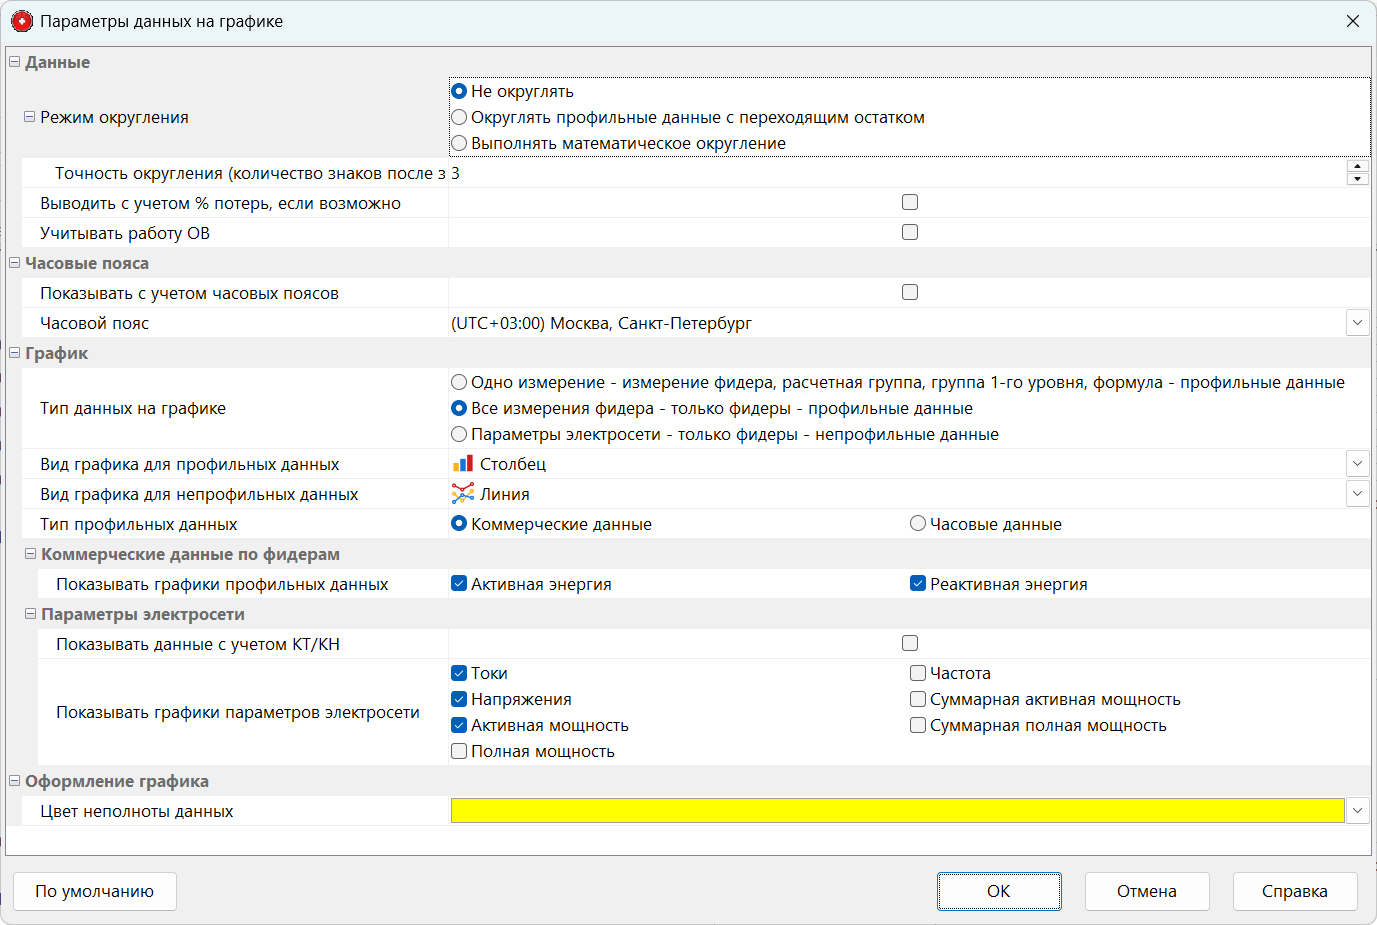The image size is (1377, 925).
Task: Open help with the Справка button
Action: [x=1294, y=891]
